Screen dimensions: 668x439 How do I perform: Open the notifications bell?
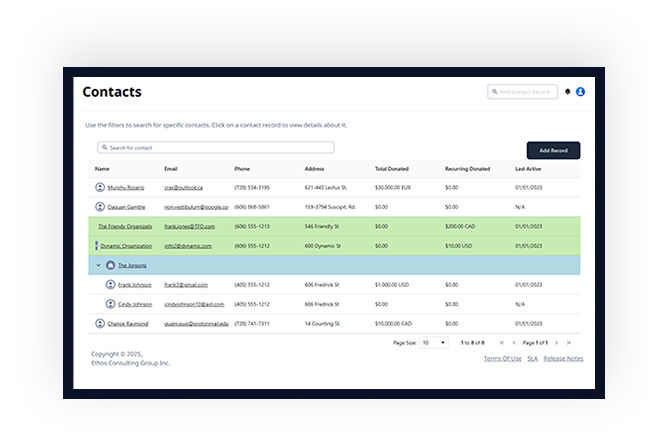pyautogui.click(x=568, y=92)
